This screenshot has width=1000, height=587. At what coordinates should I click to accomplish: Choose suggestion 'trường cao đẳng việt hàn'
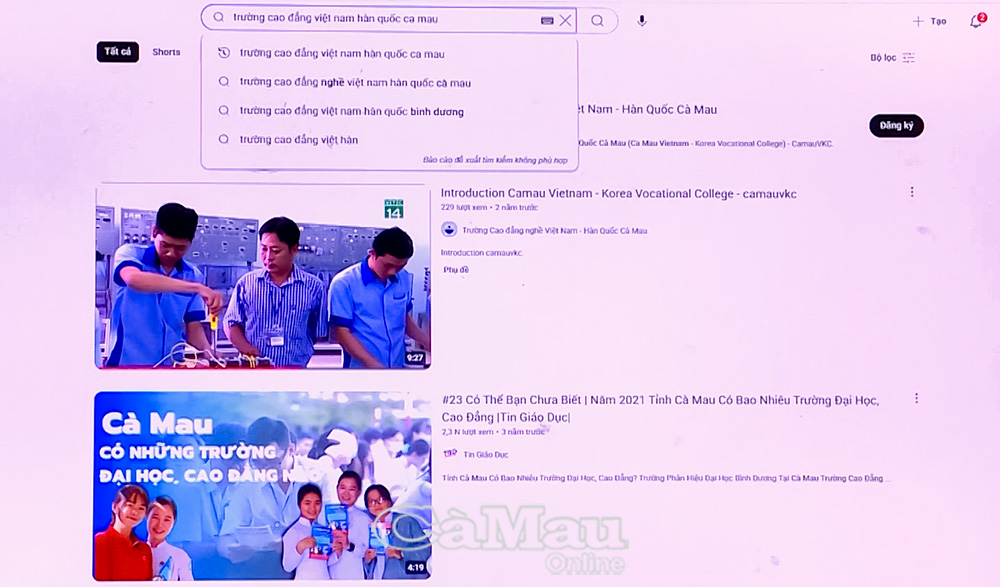pyautogui.click(x=390, y=139)
